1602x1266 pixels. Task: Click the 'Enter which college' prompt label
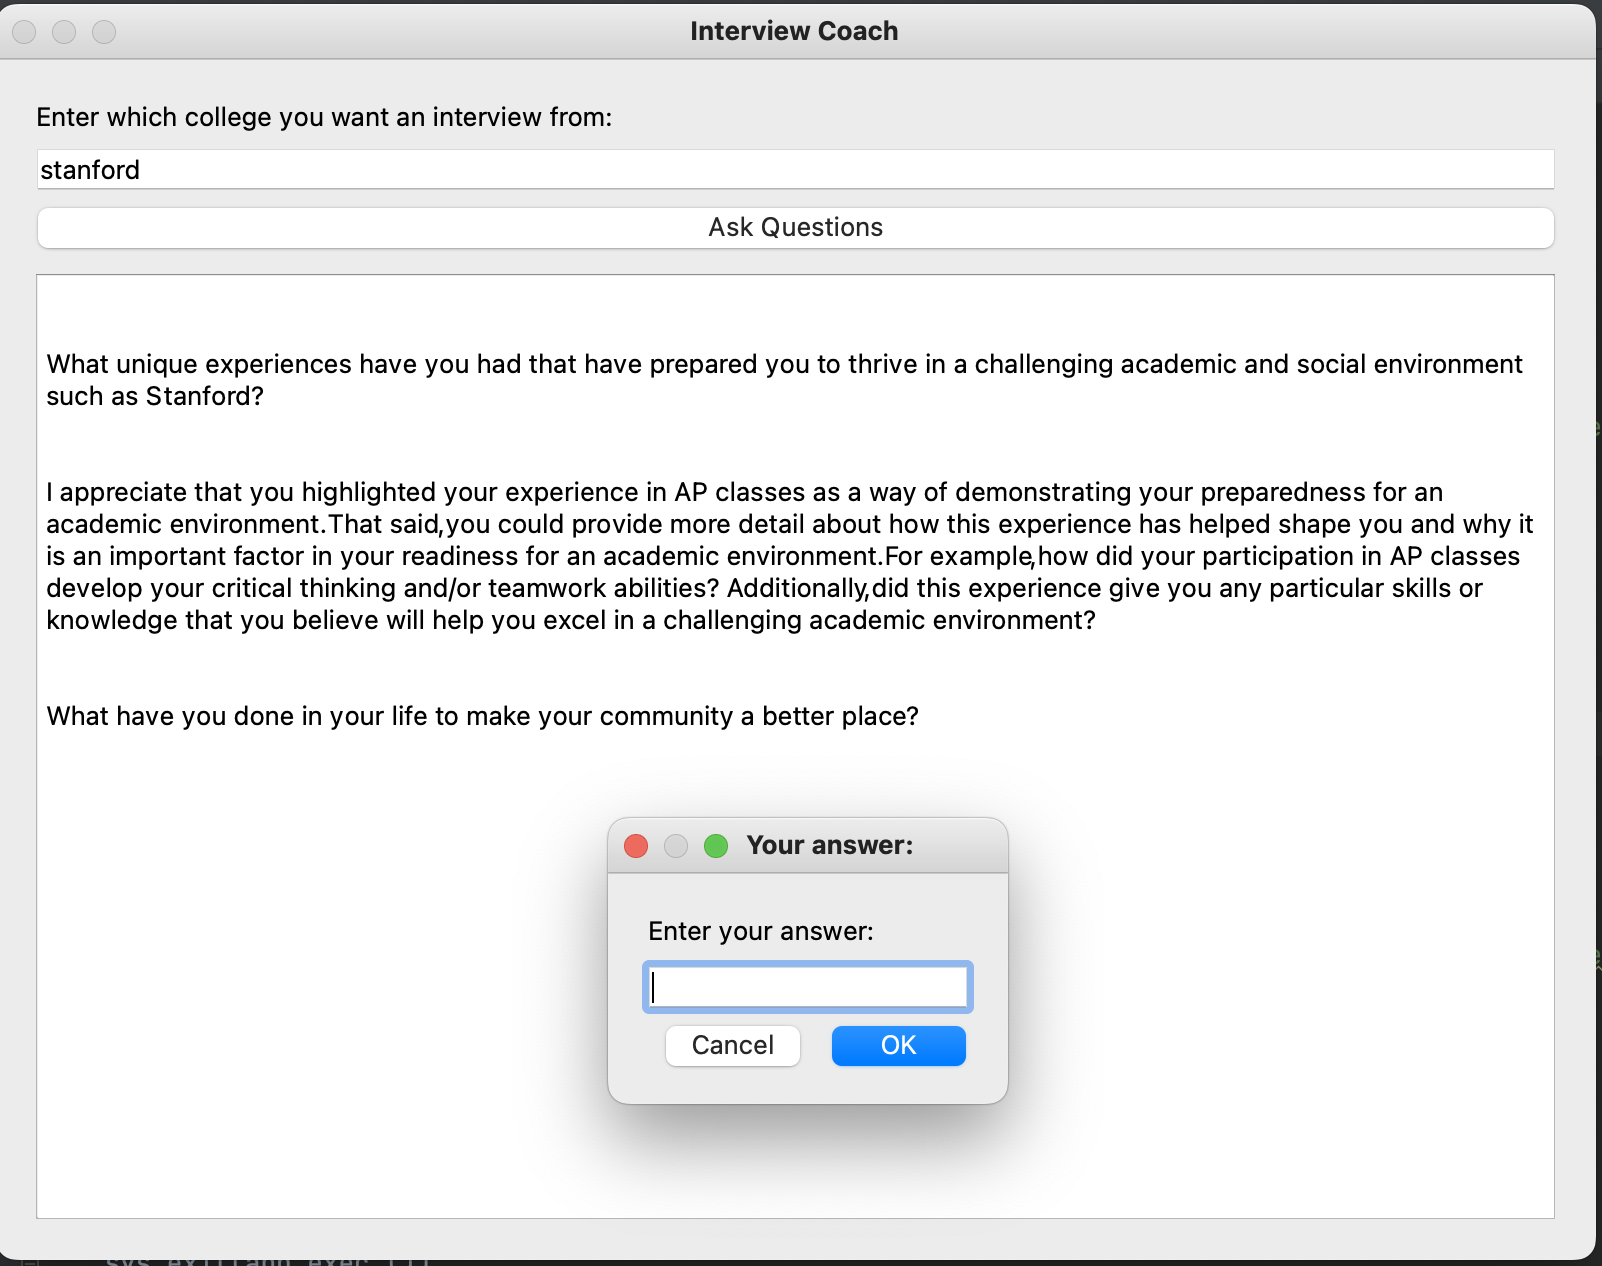[x=324, y=117]
